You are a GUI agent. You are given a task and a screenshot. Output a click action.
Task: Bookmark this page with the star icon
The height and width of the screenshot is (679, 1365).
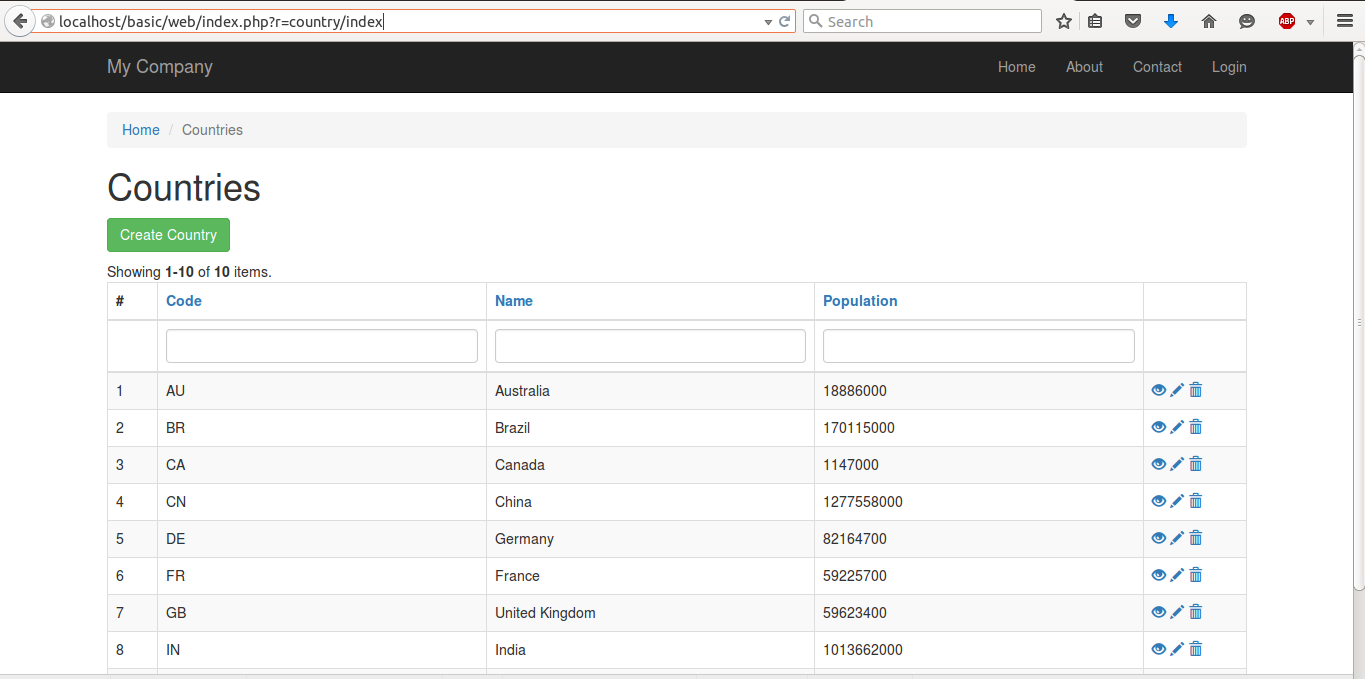(1064, 21)
